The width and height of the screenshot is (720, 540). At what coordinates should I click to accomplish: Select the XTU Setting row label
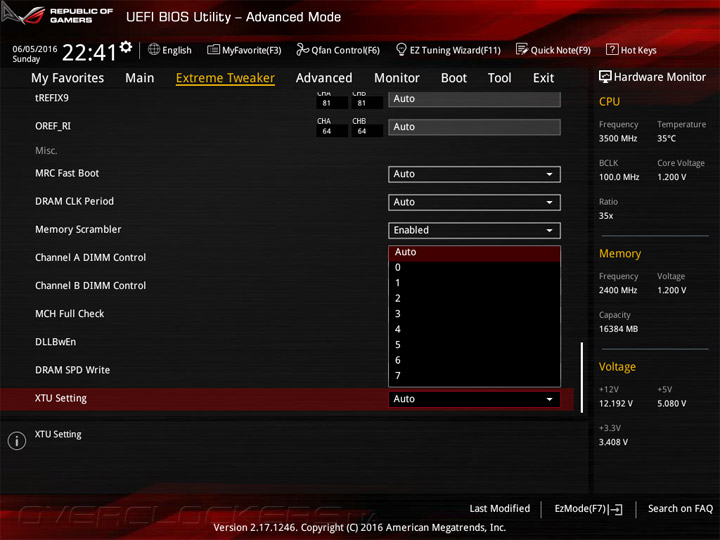[x=61, y=399]
